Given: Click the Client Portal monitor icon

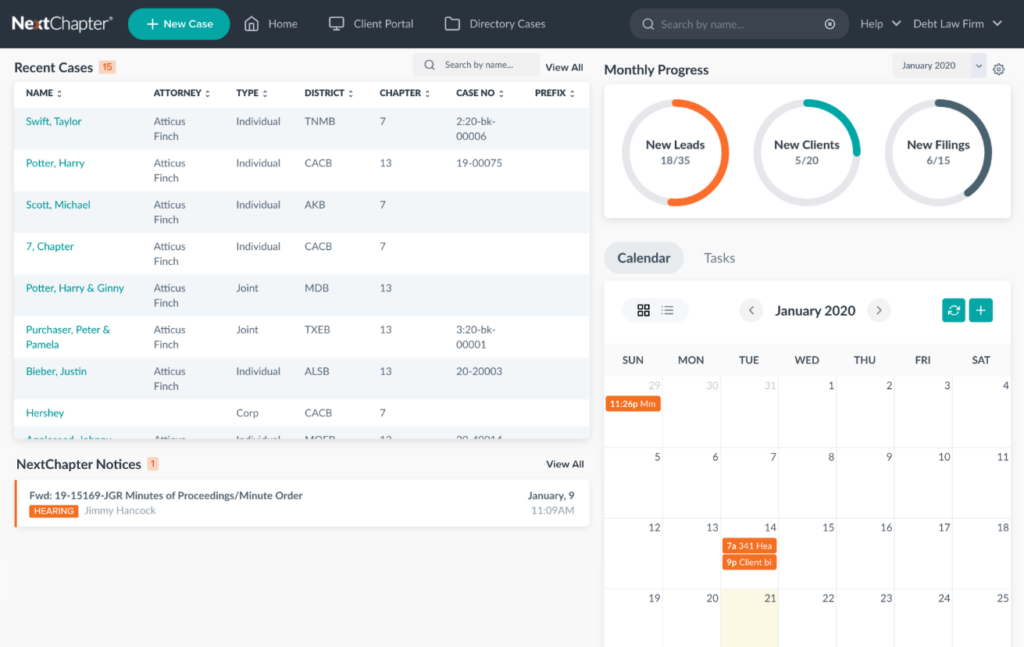Looking at the screenshot, I should tap(336, 24).
